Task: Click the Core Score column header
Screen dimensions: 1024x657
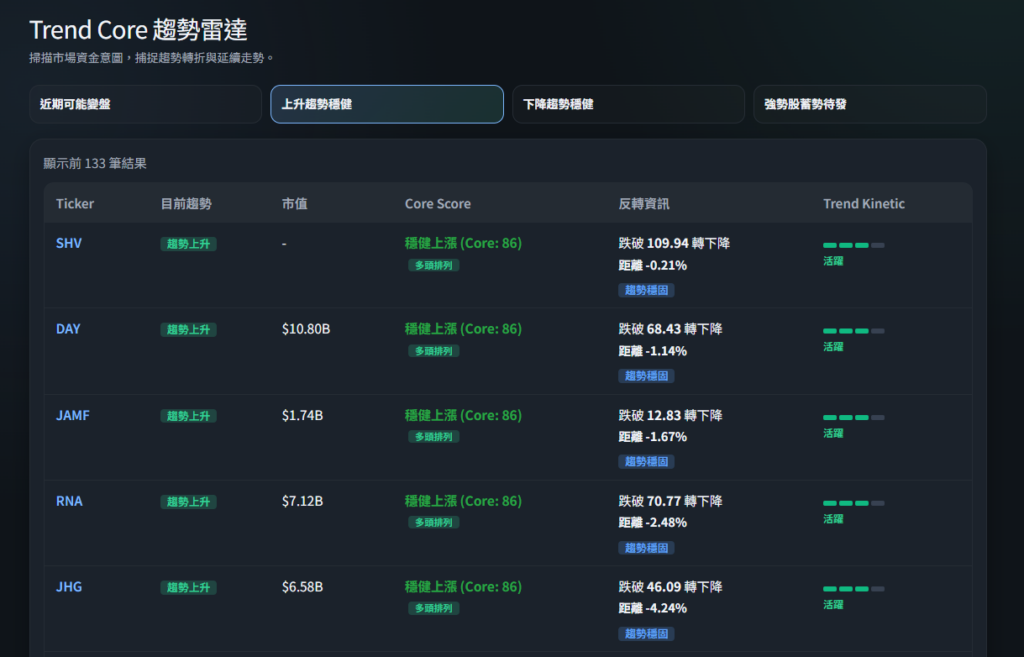Action: click(x=437, y=204)
